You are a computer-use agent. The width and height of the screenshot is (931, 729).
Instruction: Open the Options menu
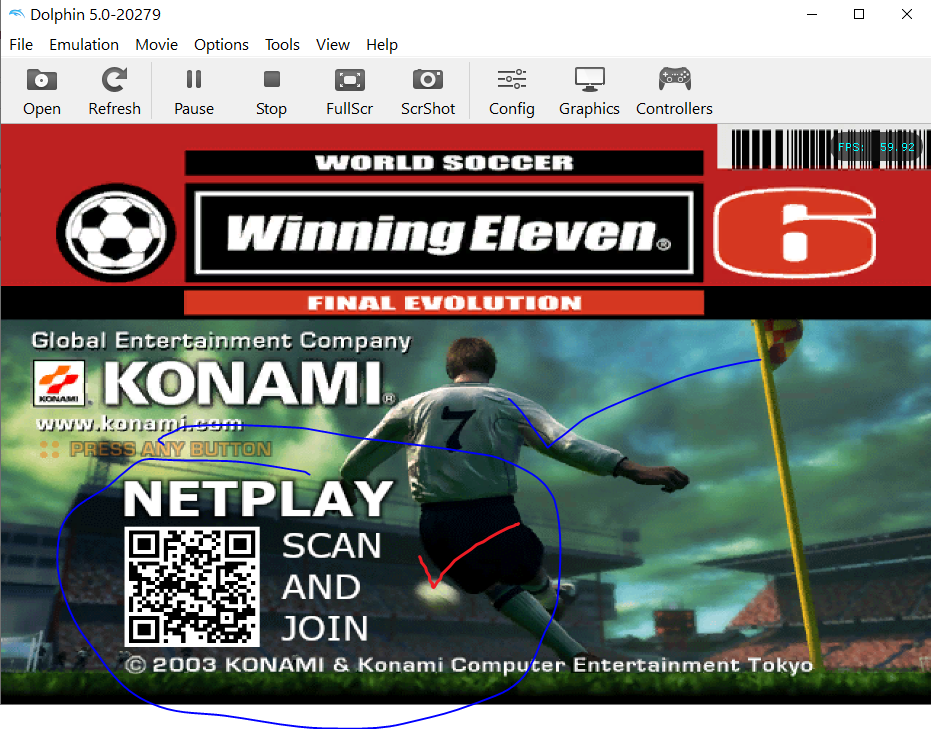coord(221,45)
